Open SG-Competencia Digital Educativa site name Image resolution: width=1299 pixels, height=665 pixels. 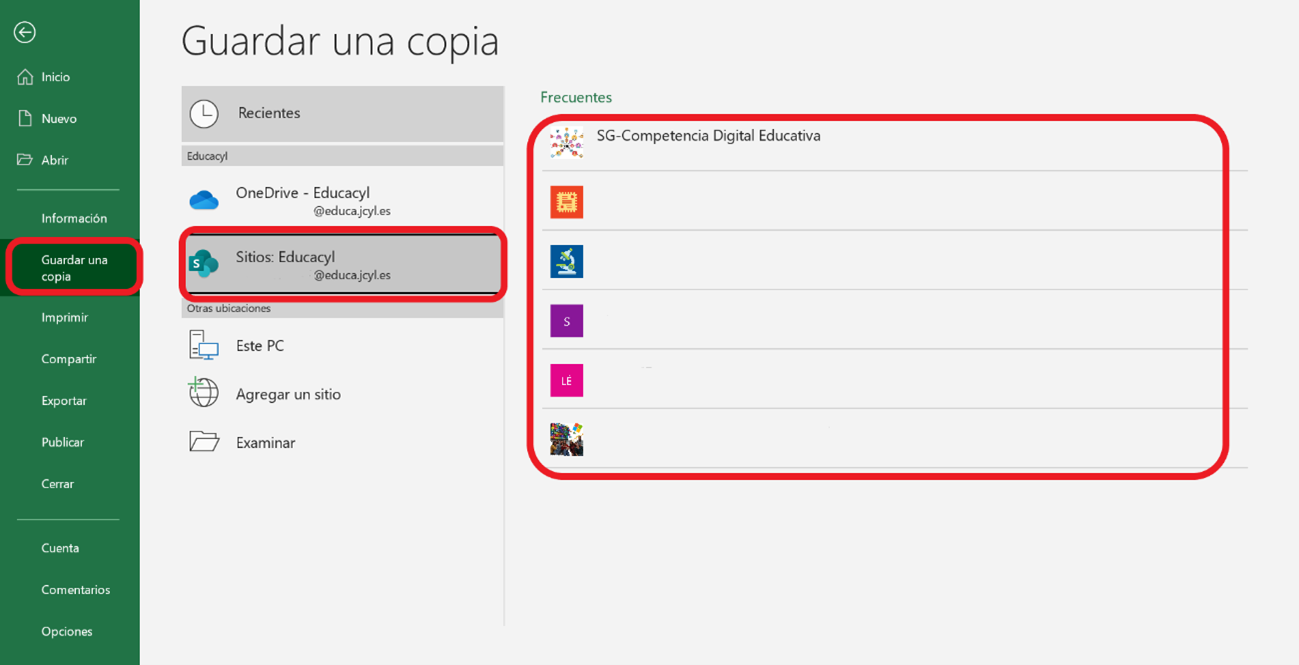pos(708,136)
